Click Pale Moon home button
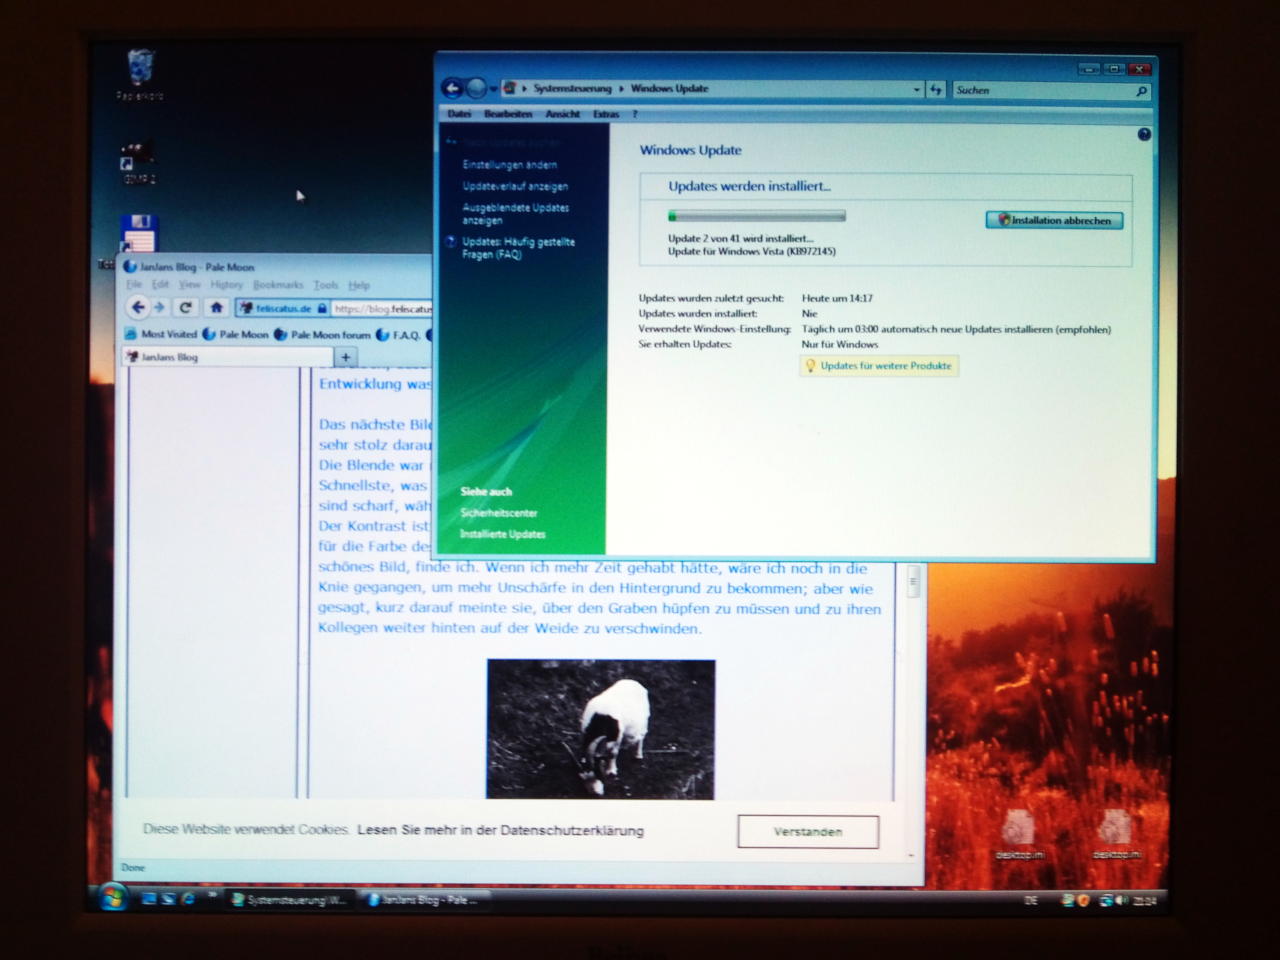Image resolution: width=1280 pixels, height=960 pixels. (x=216, y=308)
